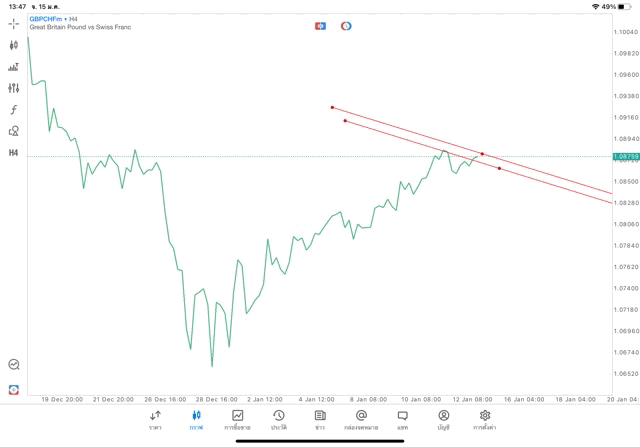Open the กล่องจดหมาย mailbox tab
Viewport: 640px width, 447px height.
click(361, 420)
